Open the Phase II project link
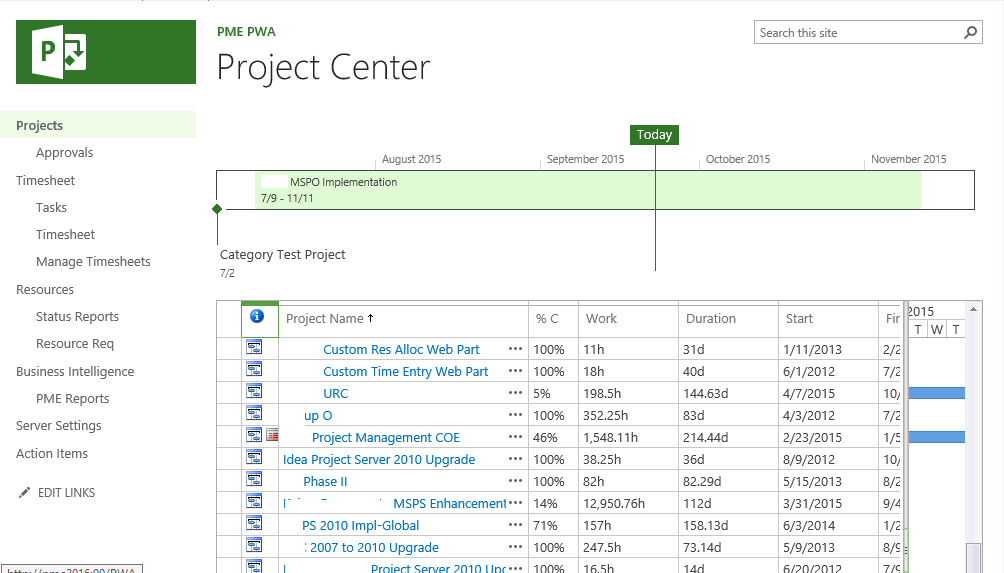 click(x=325, y=481)
